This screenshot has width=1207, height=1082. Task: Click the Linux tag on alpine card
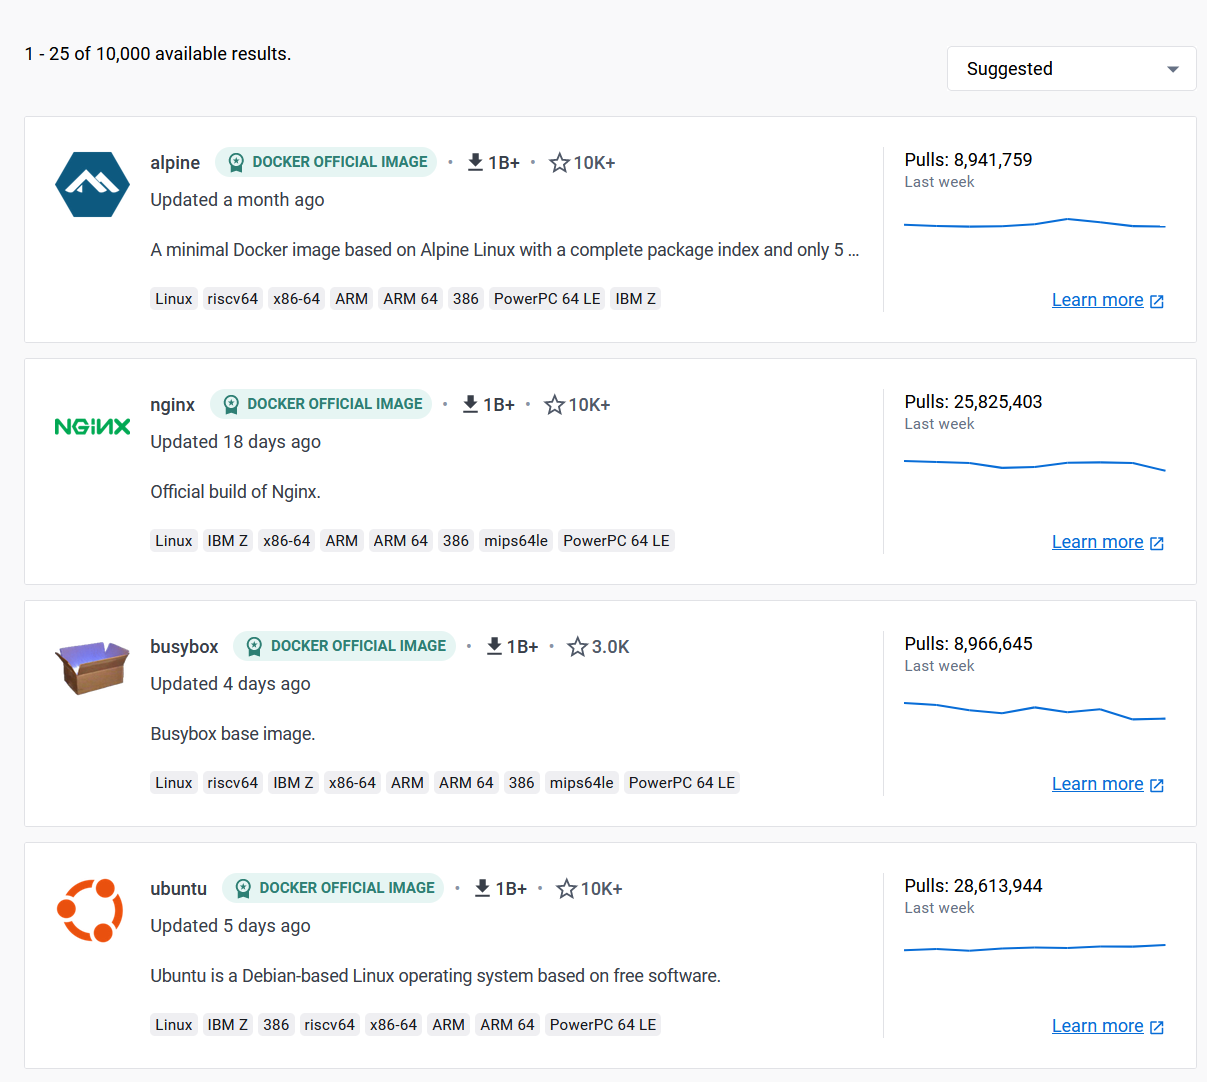coord(174,299)
